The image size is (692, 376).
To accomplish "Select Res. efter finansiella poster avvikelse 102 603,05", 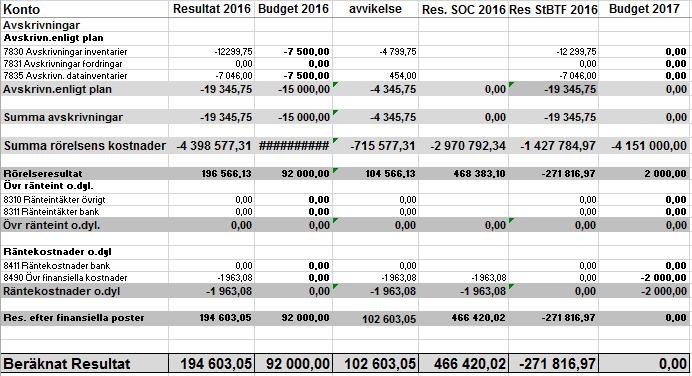I will coord(389,319).
